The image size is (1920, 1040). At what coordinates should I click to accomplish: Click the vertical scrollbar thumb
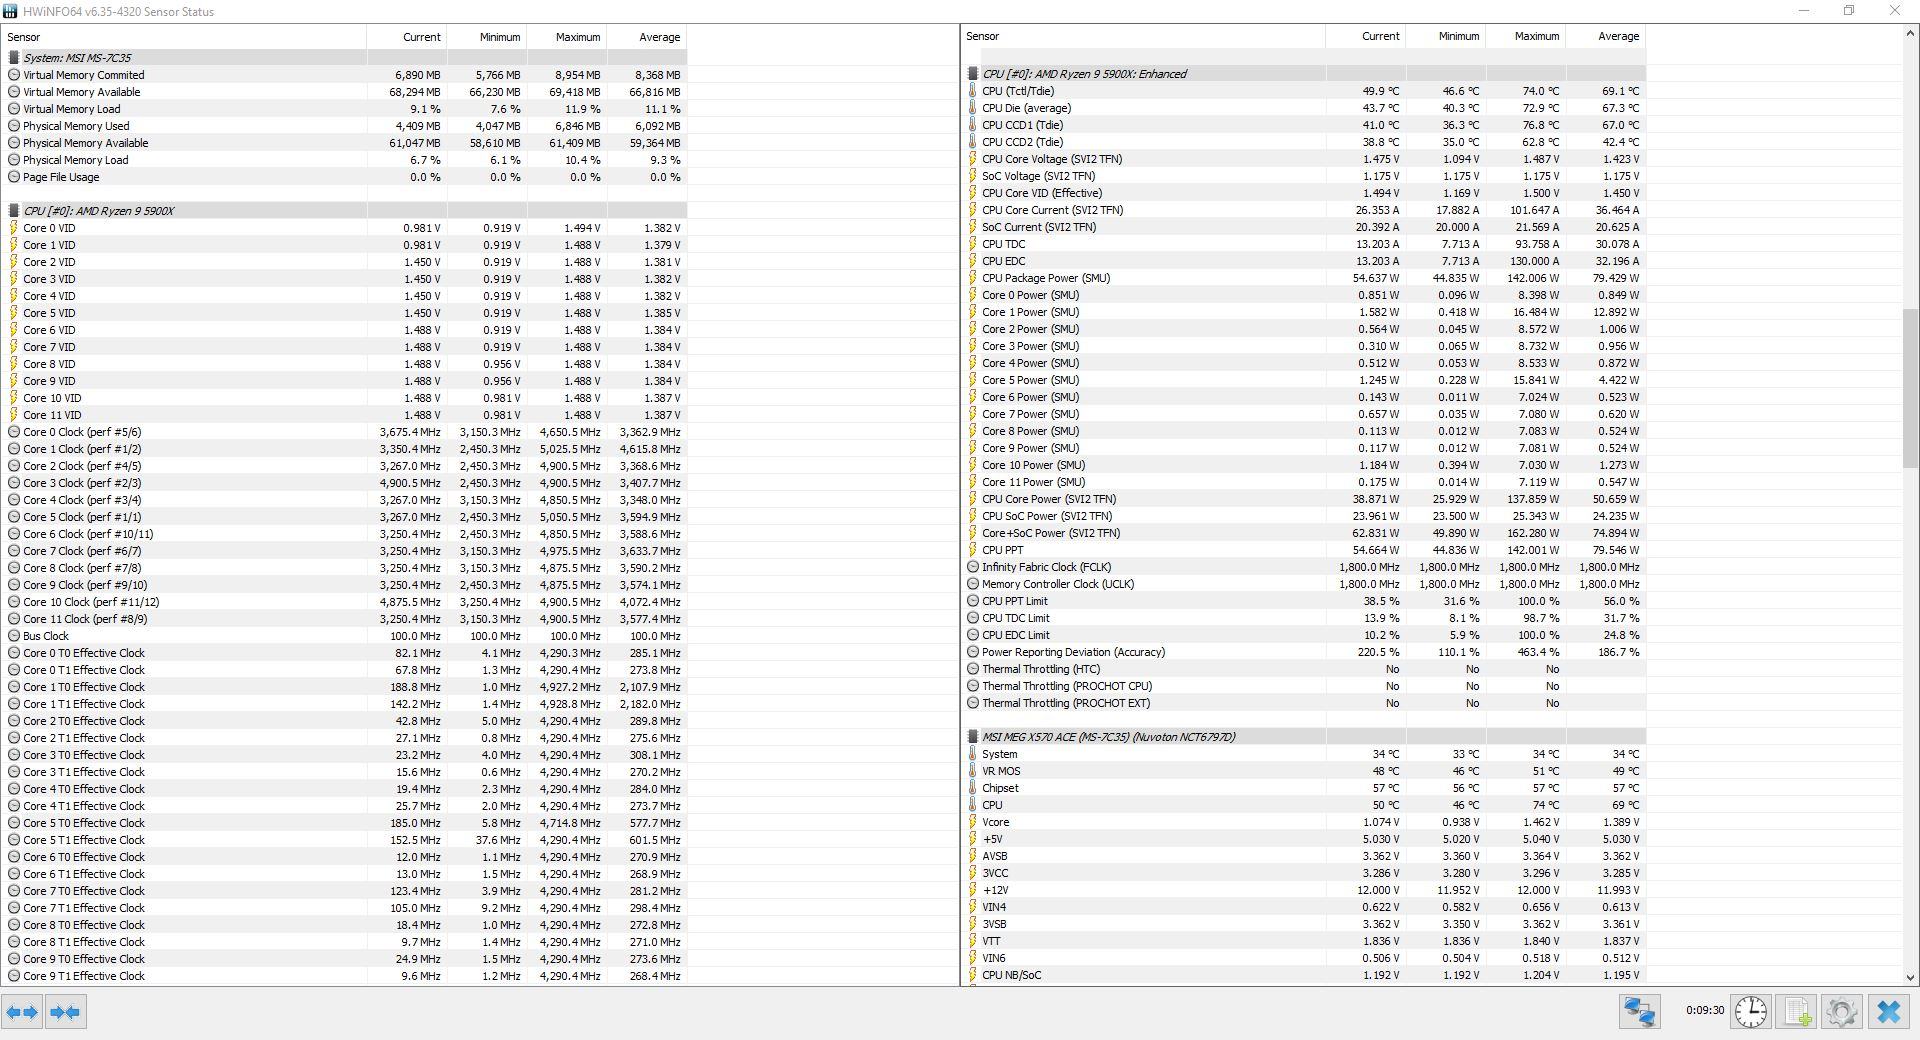click(x=1910, y=388)
